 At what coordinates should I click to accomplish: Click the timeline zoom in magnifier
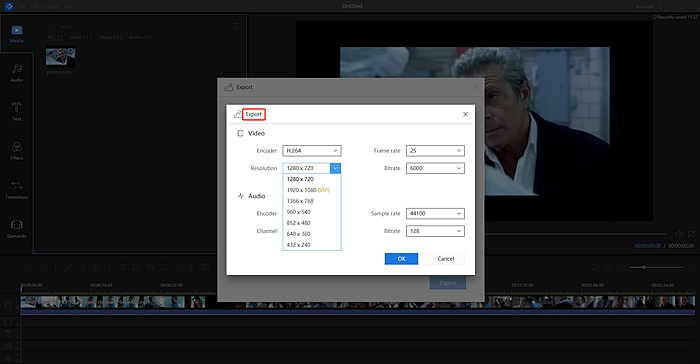(692, 267)
